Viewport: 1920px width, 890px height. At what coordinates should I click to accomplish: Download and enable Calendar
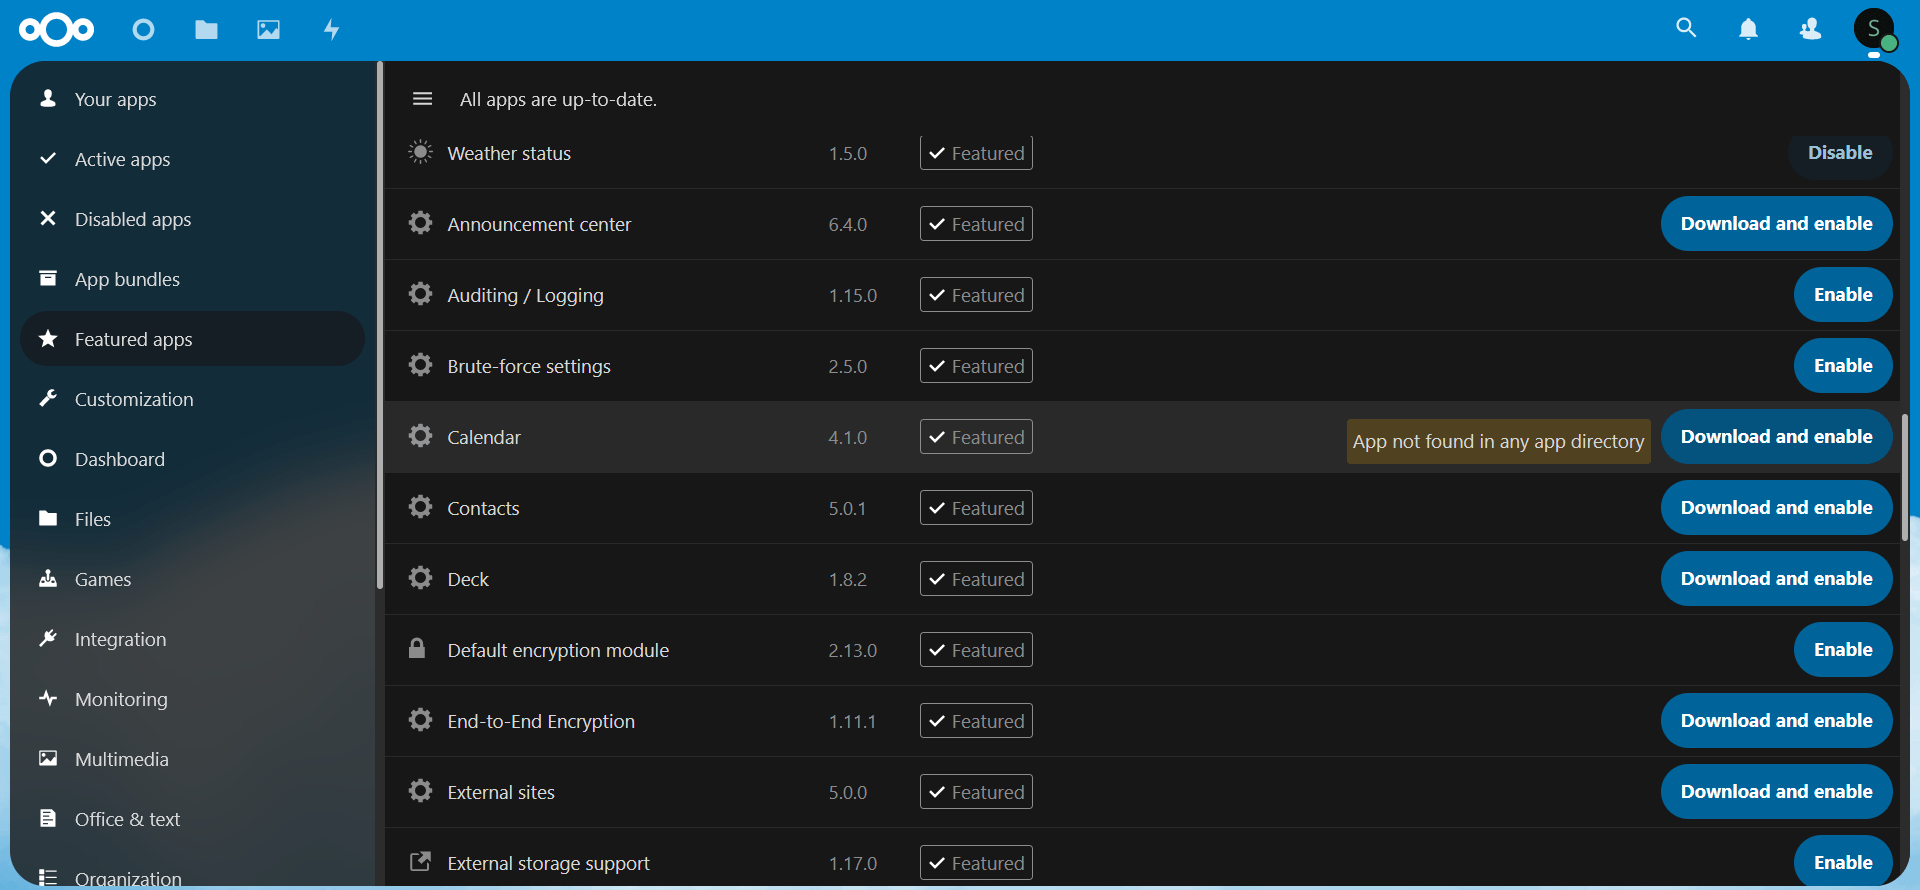(1776, 437)
